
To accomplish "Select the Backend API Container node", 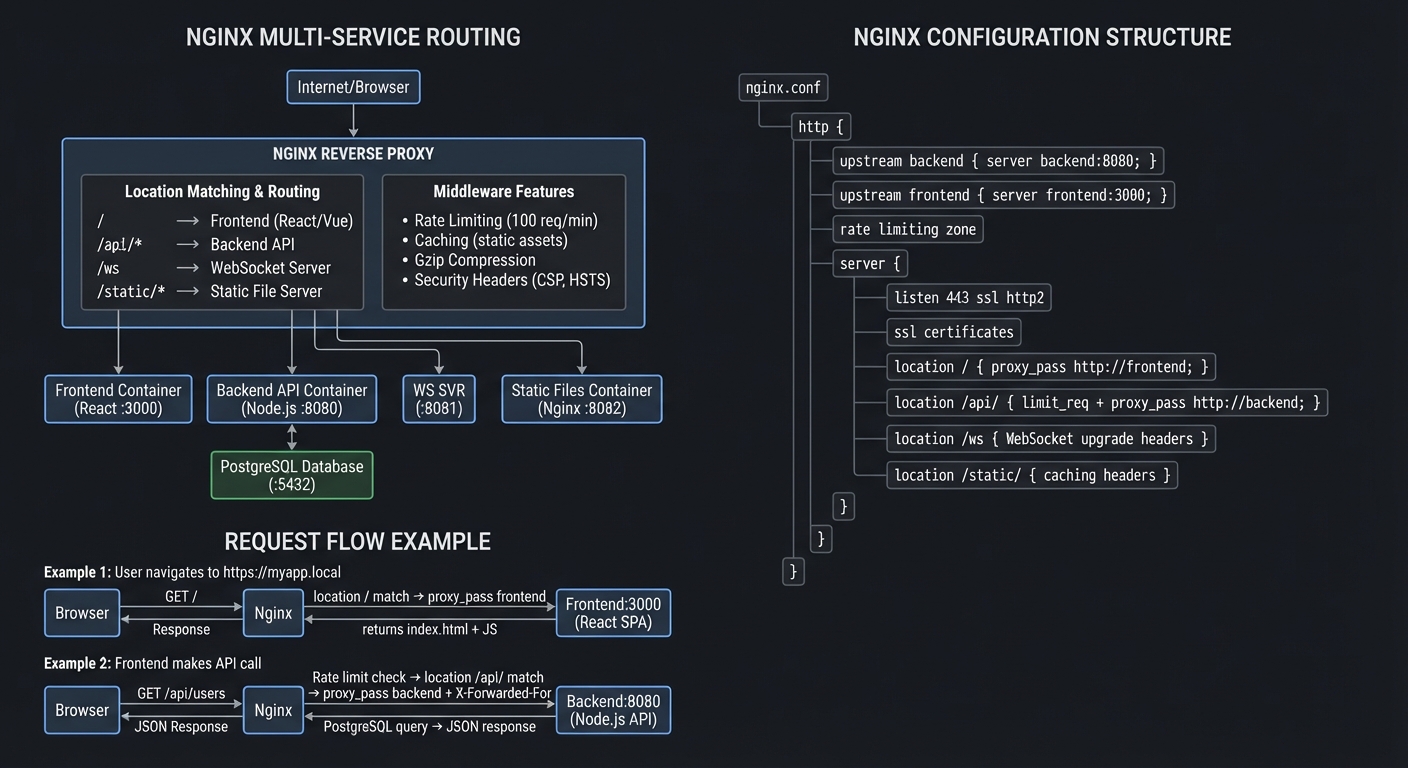I will pyautogui.click(x=291, y=399).
